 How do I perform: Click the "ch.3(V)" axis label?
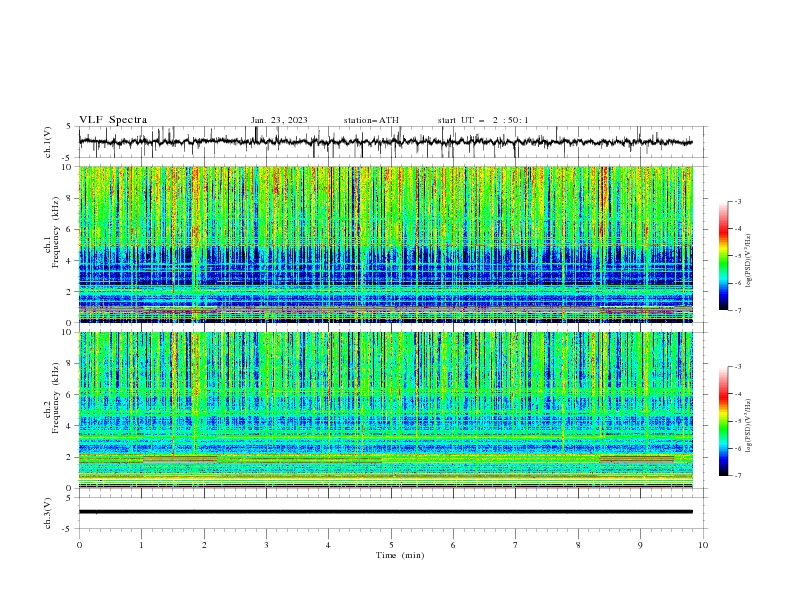pyautogui.click(x=48, y=513)
